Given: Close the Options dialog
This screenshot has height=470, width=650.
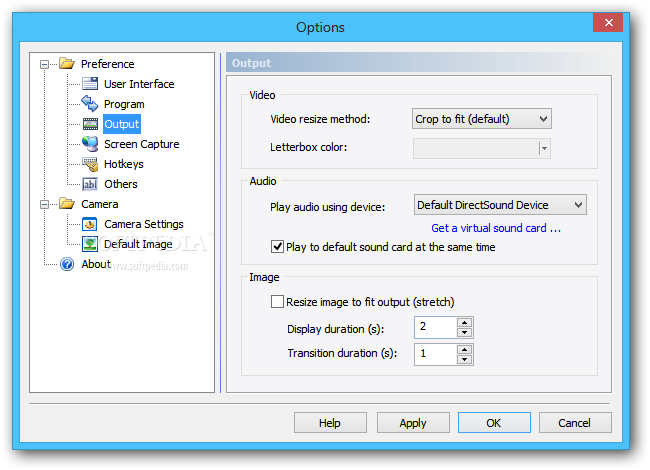Looking at the screenshot, I should click(x=608, y=22).
